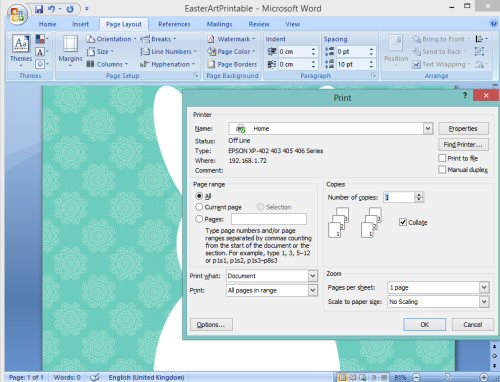
Task: Choose page Orientation
Action: click(111, 39)
